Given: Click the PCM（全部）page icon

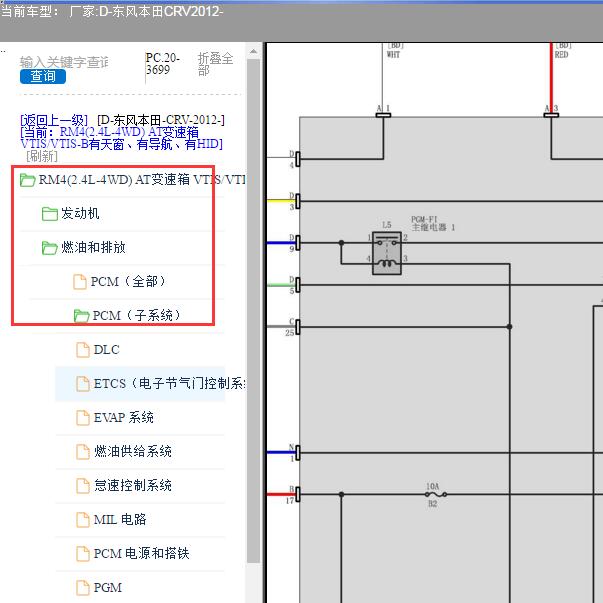Looking at the screenshot, I should click(x=80, y=282).
